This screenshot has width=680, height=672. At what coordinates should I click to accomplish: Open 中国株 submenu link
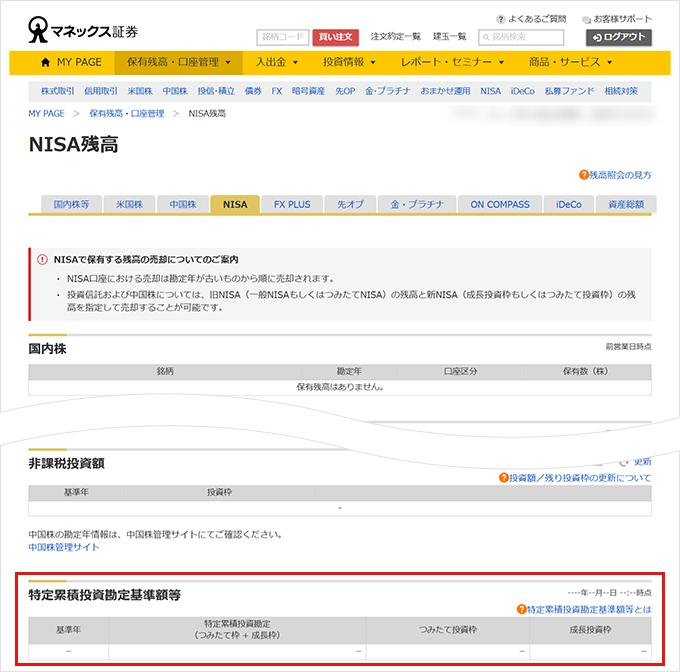(x=175, y=91)
